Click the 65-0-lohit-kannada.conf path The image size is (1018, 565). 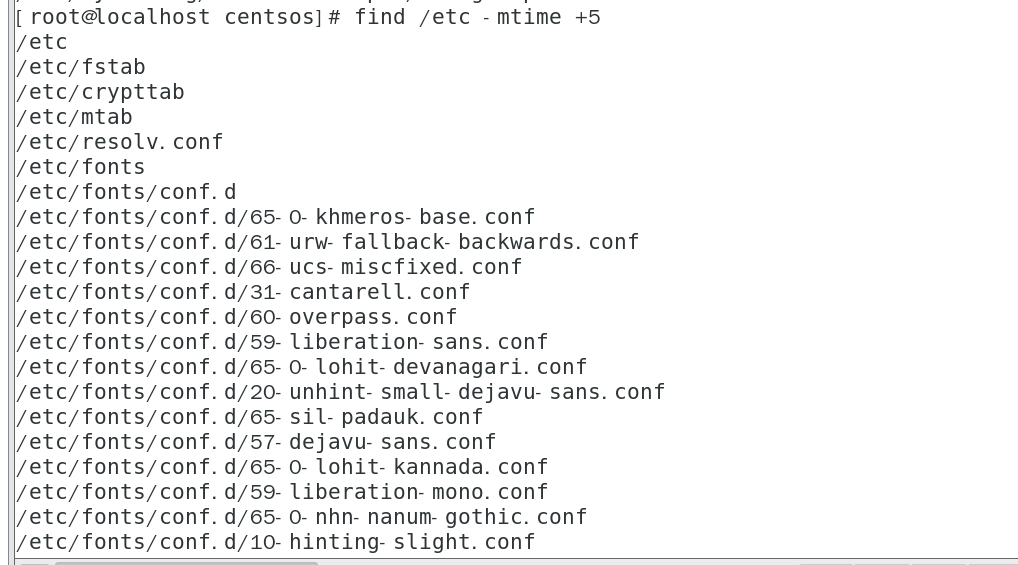click(283, 467)
